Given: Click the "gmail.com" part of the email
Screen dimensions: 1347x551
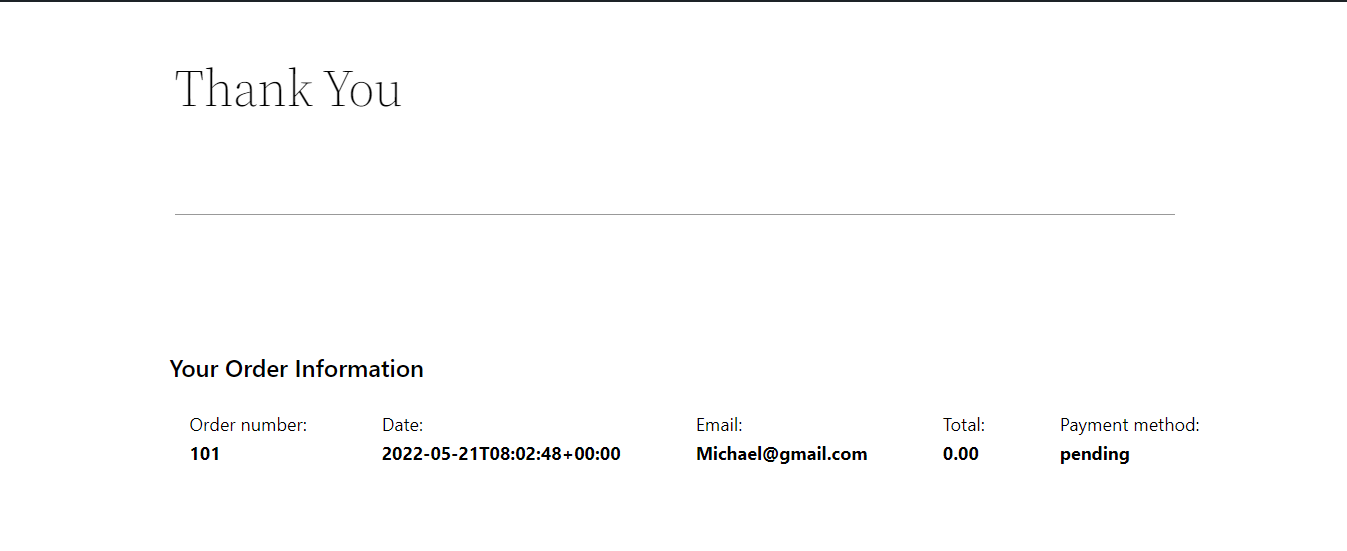Looking at the screenshot, I should [x=826, y=454].
